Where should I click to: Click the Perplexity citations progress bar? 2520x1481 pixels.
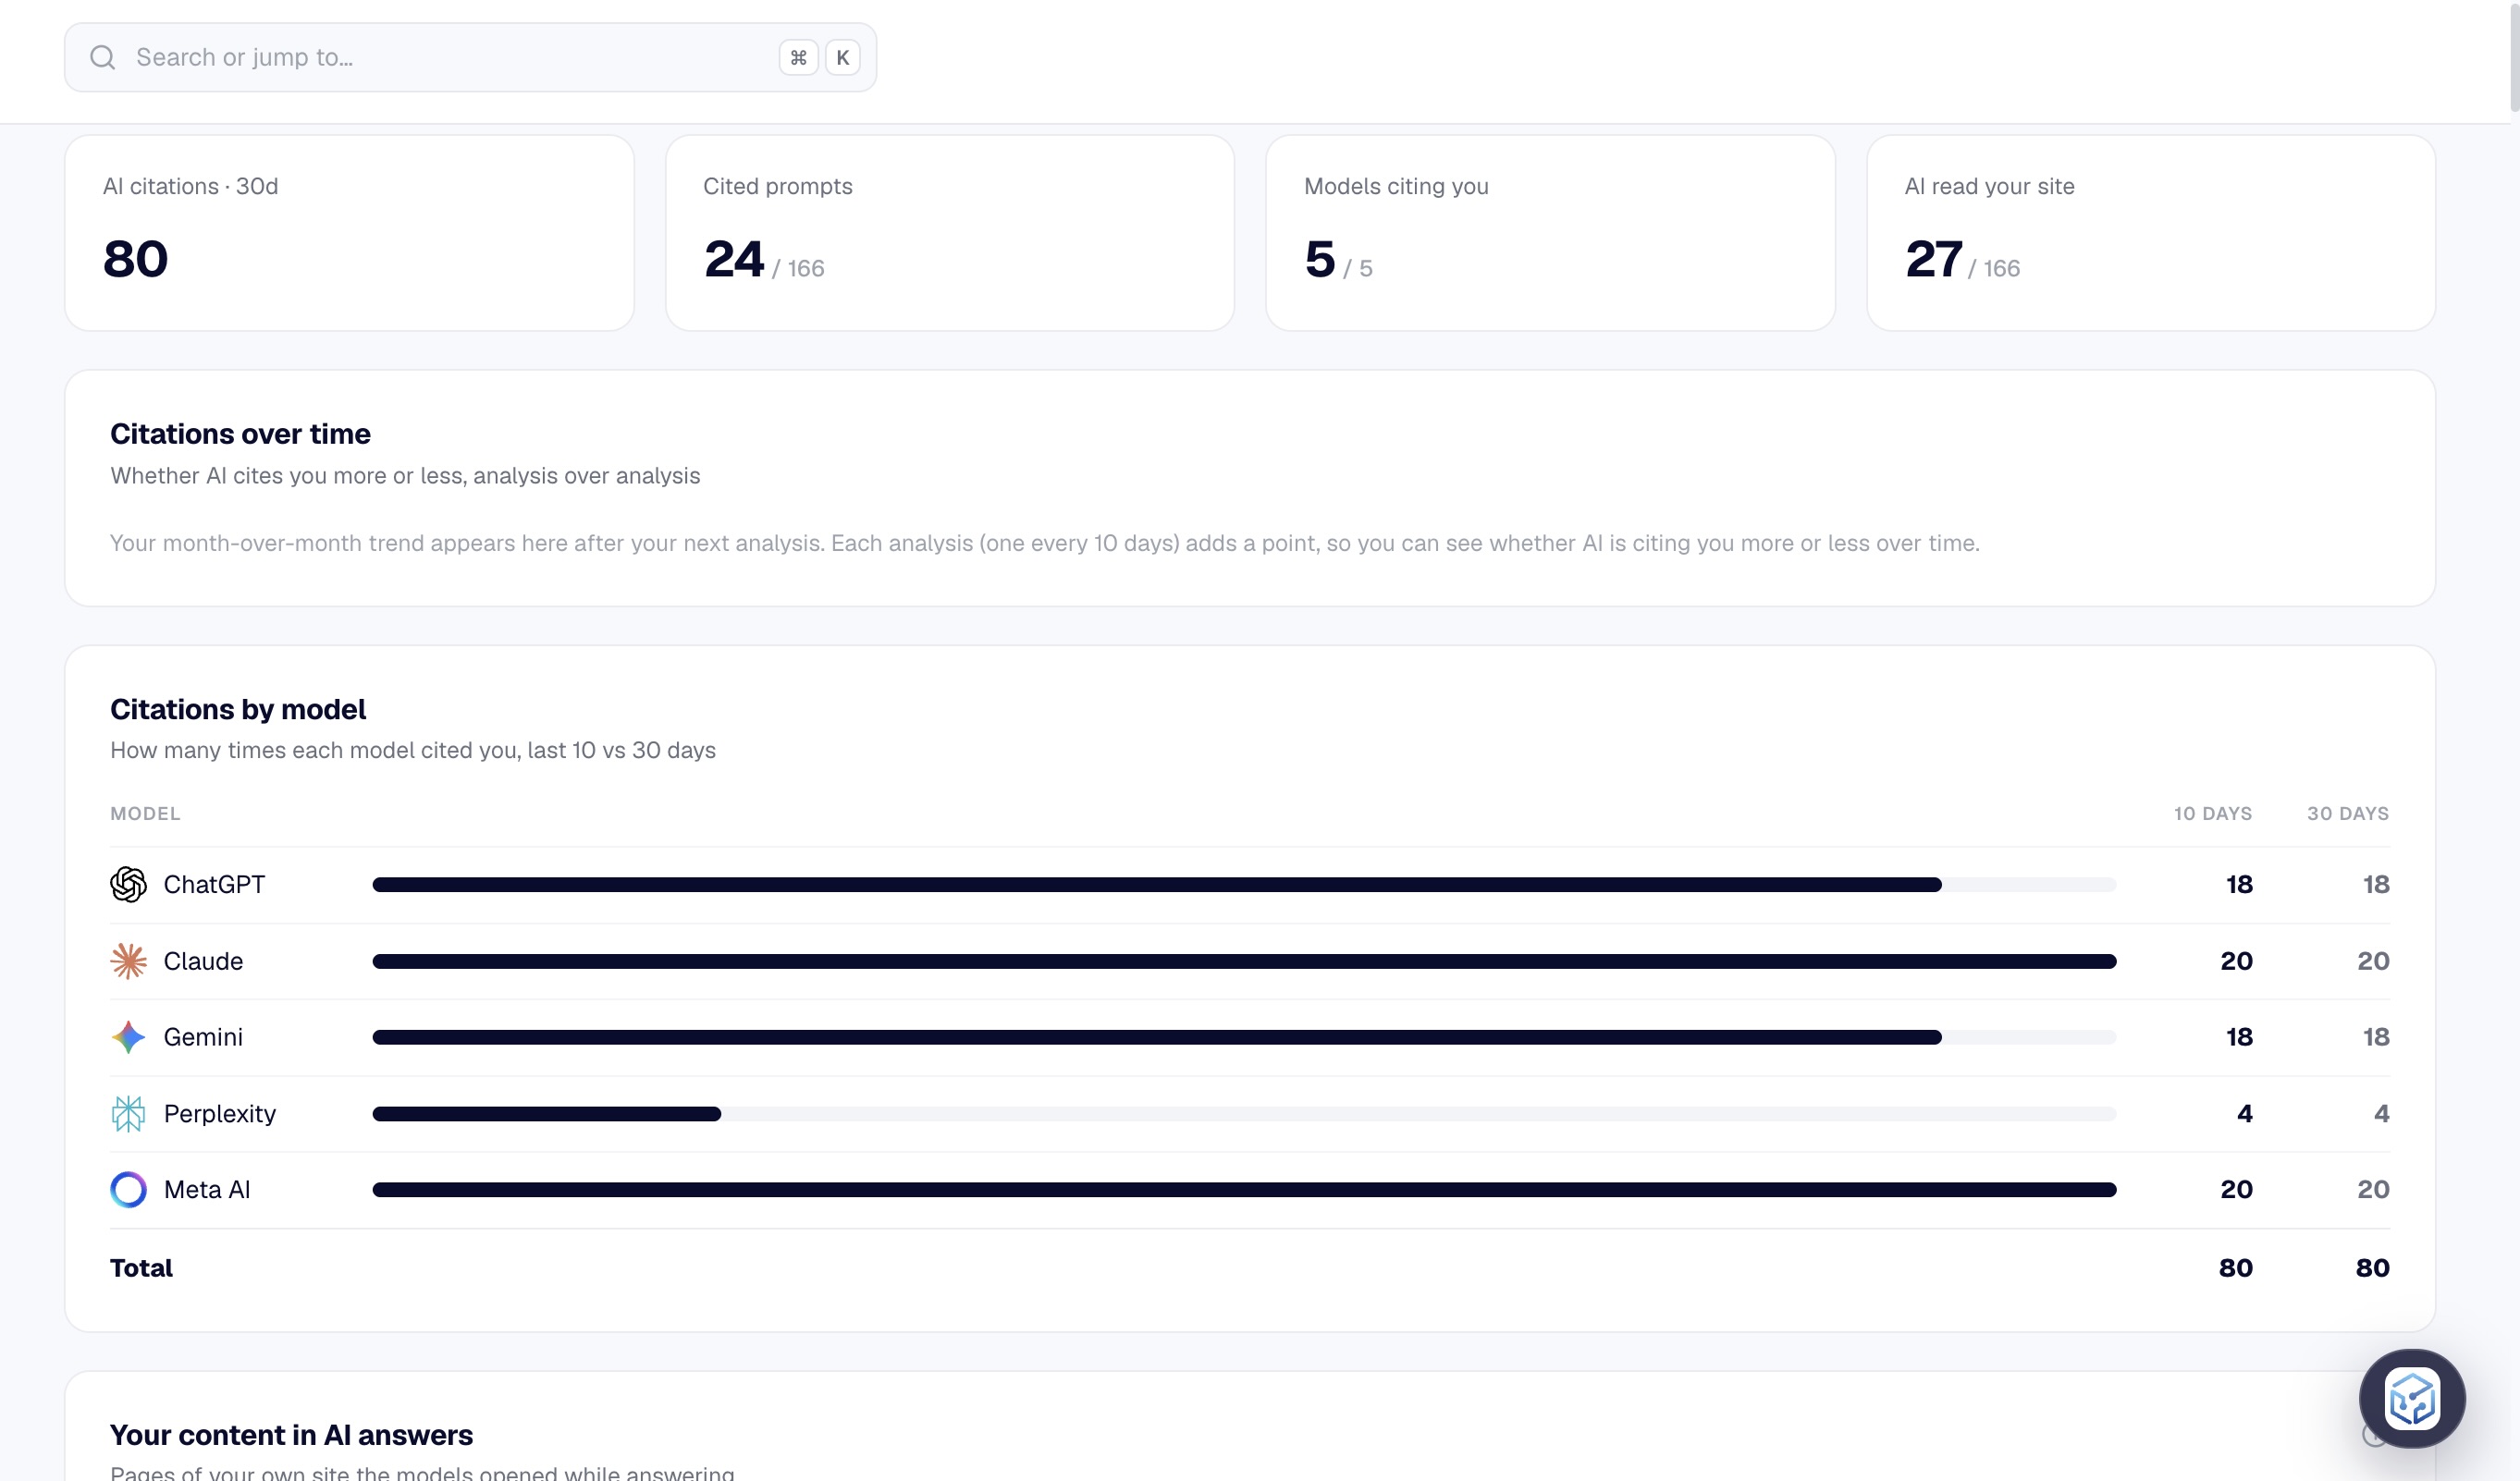click(1244, 1114)
